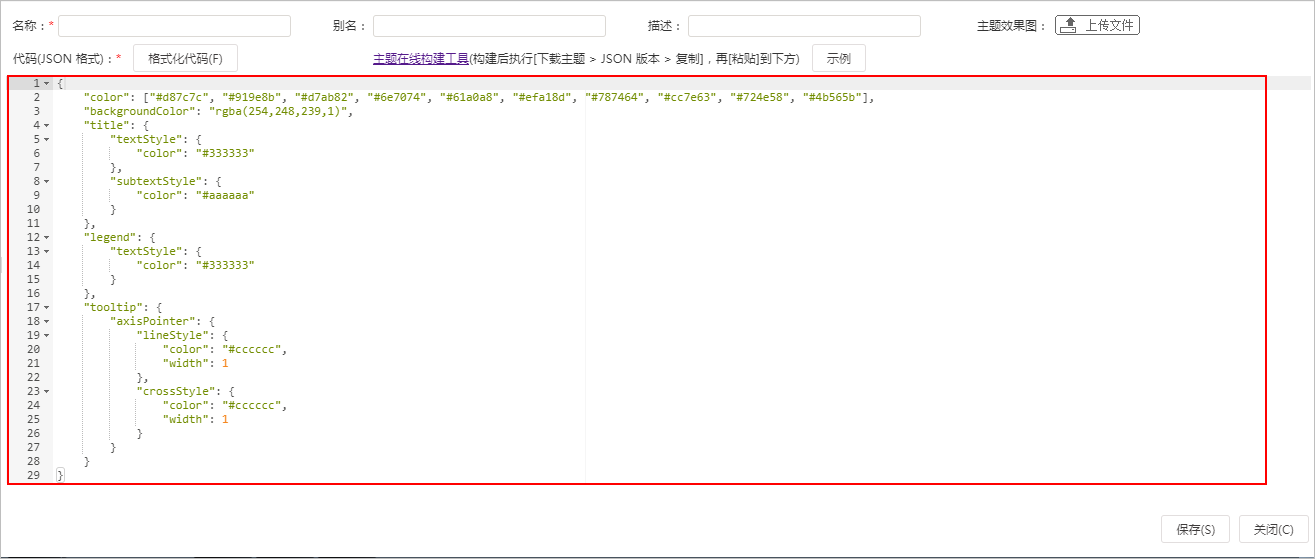Click the "#333333" value on line 6
Viewport: 1315px width, 559px height.
[226, 153]
